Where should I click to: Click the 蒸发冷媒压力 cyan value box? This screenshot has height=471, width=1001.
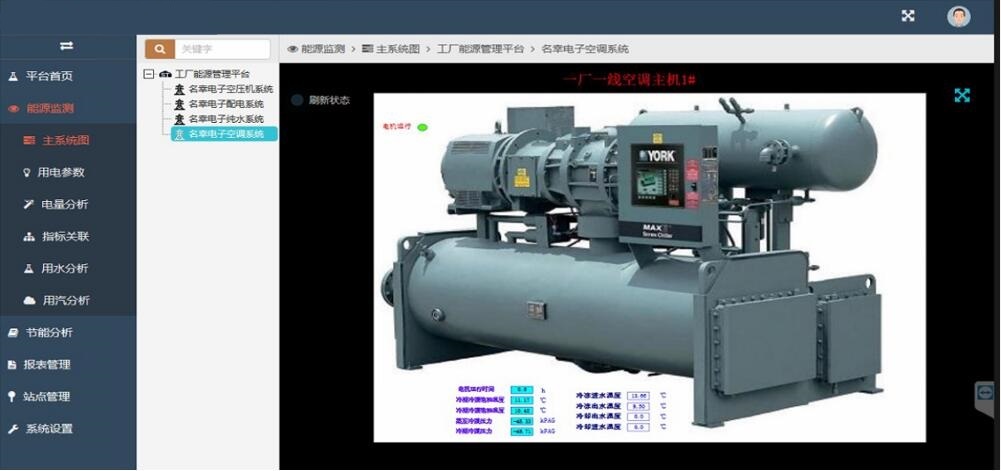click(522, 421)
